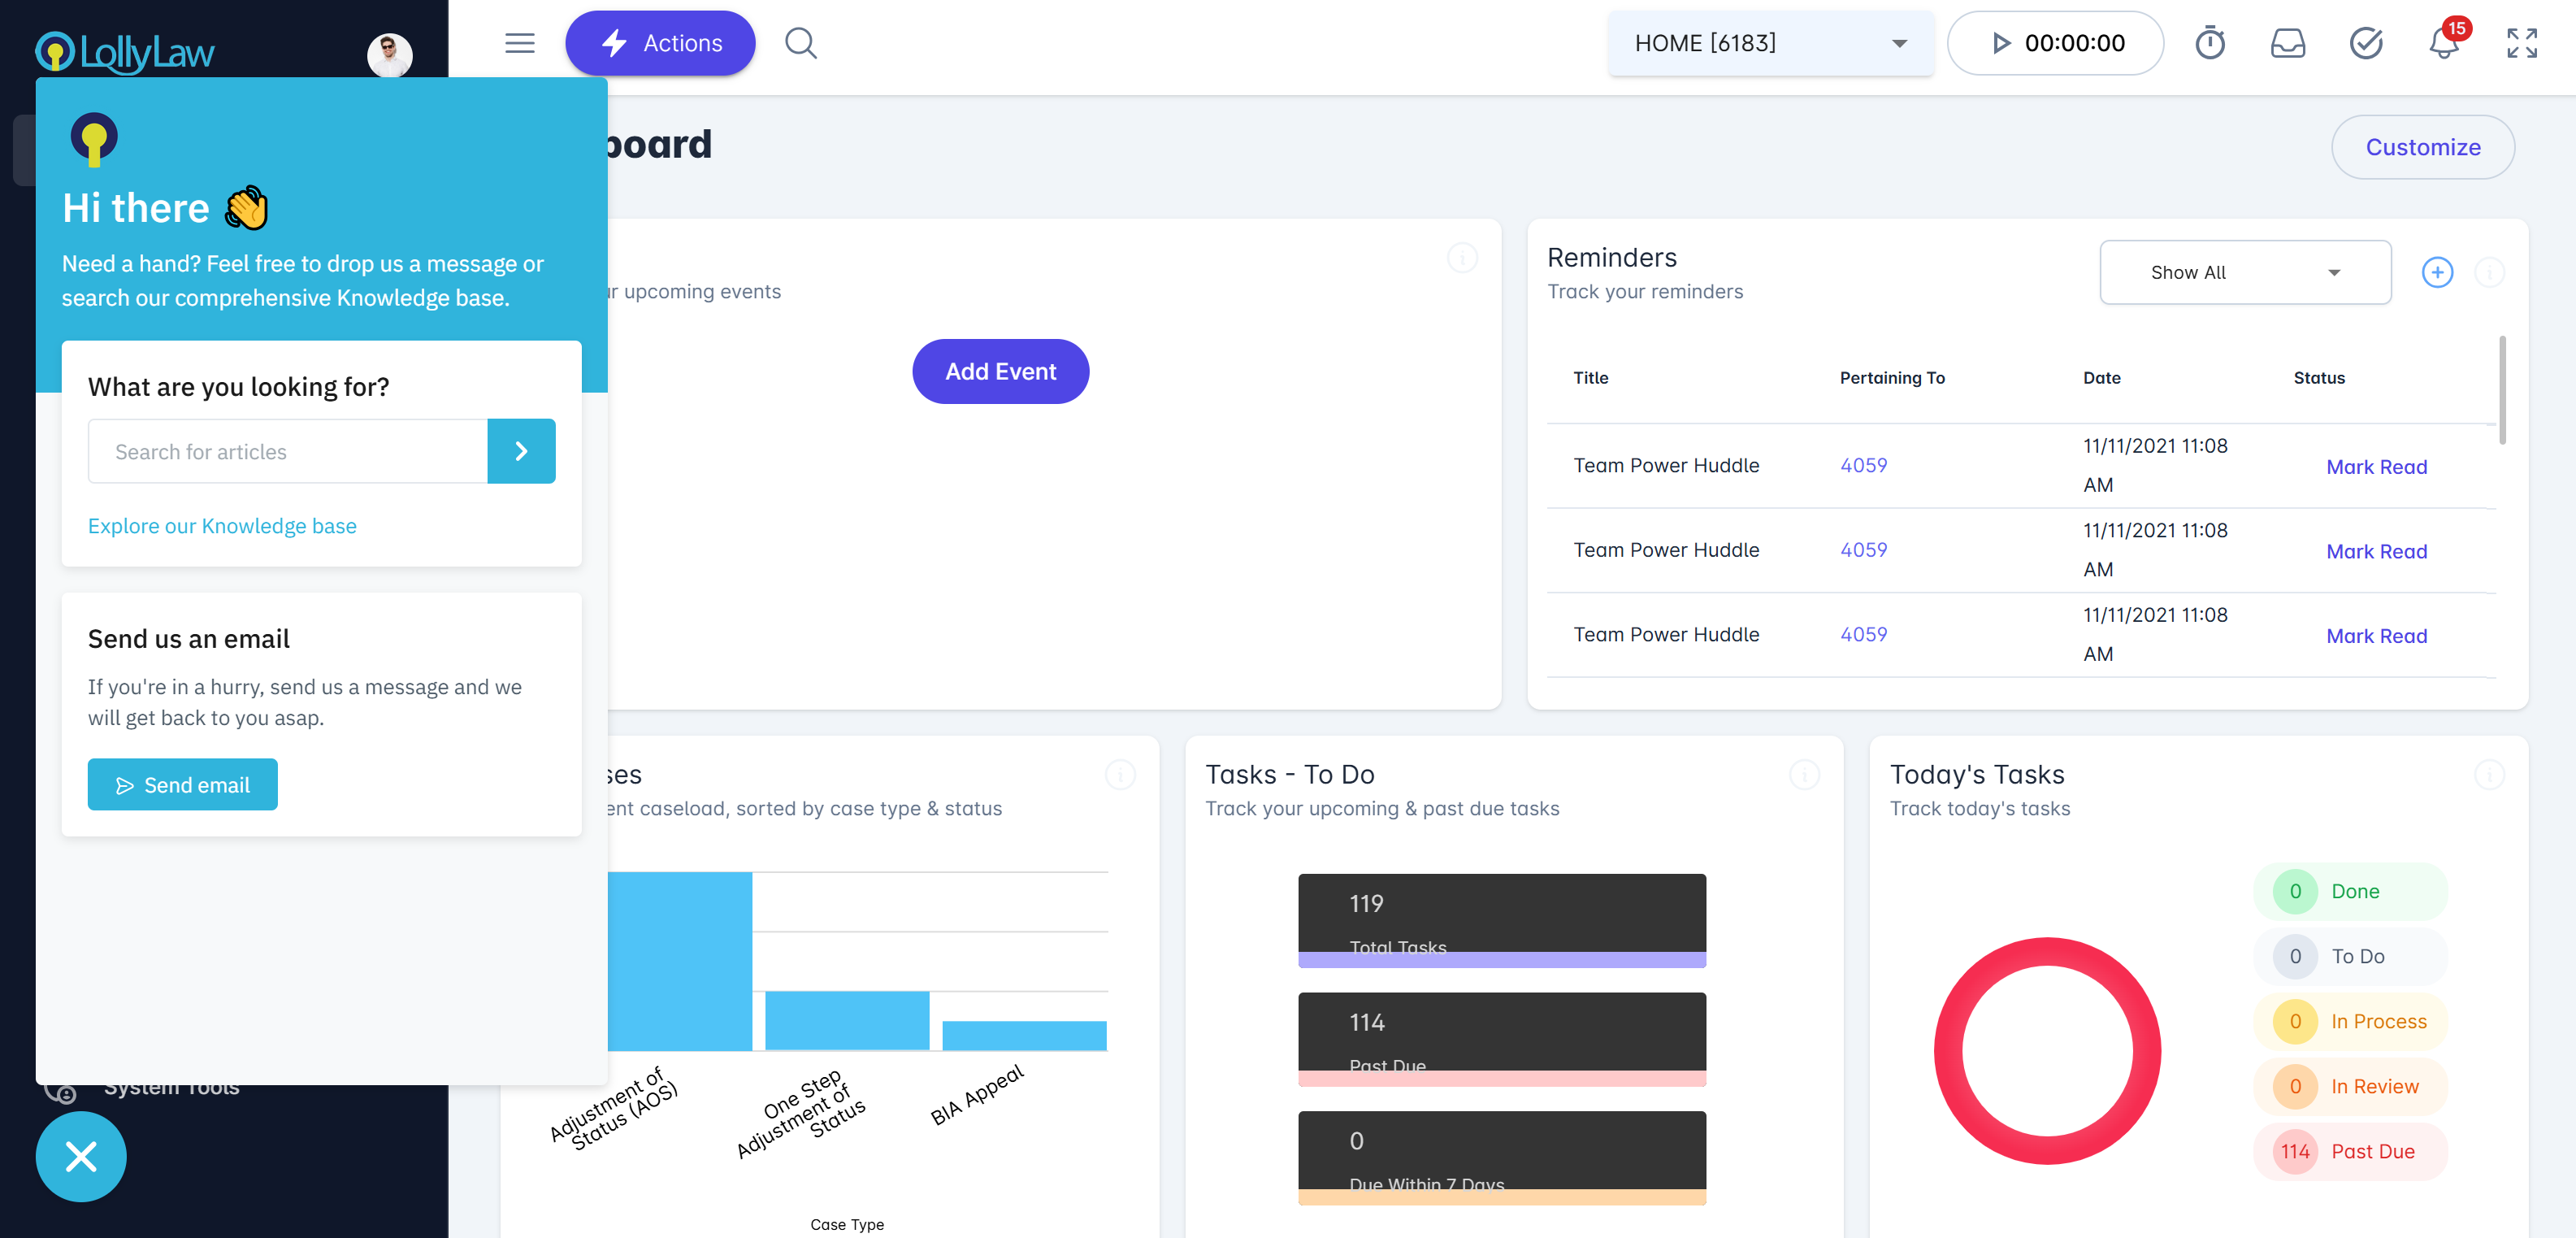Toggle the Past Due legend item
The height and width of the screenshot is (1238, 2576).
tap(2350, 1151)
